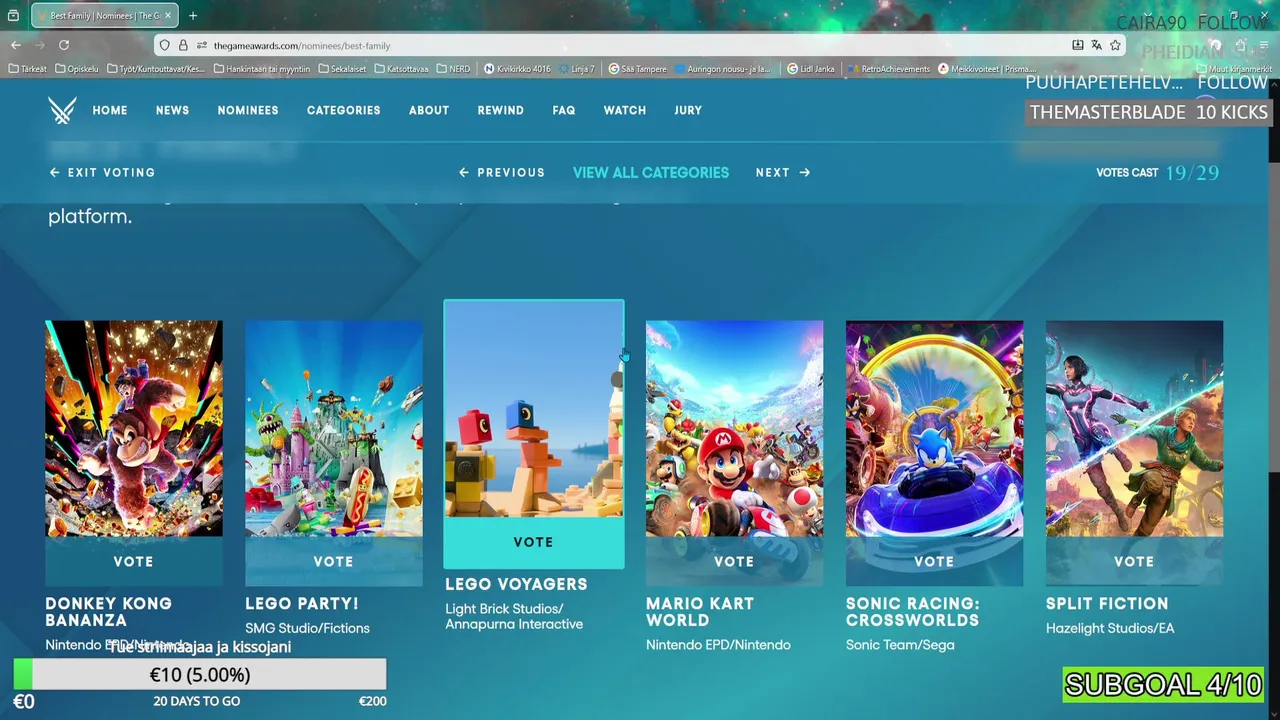Open the Työt/Kuntouttavat bookmarks folder
The width and height of the screenshot is (1280, 720).
pos(156,69)
